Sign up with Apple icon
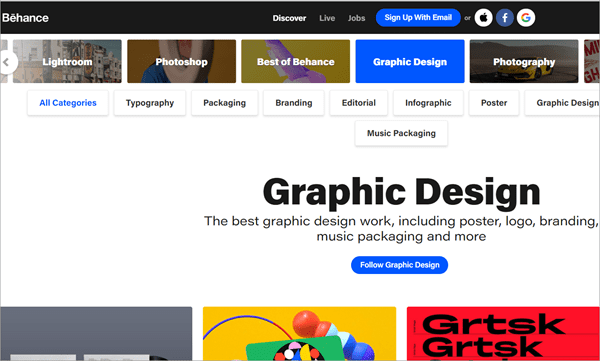Viewport: 600px width, 361px height. [x=484, y=18]
